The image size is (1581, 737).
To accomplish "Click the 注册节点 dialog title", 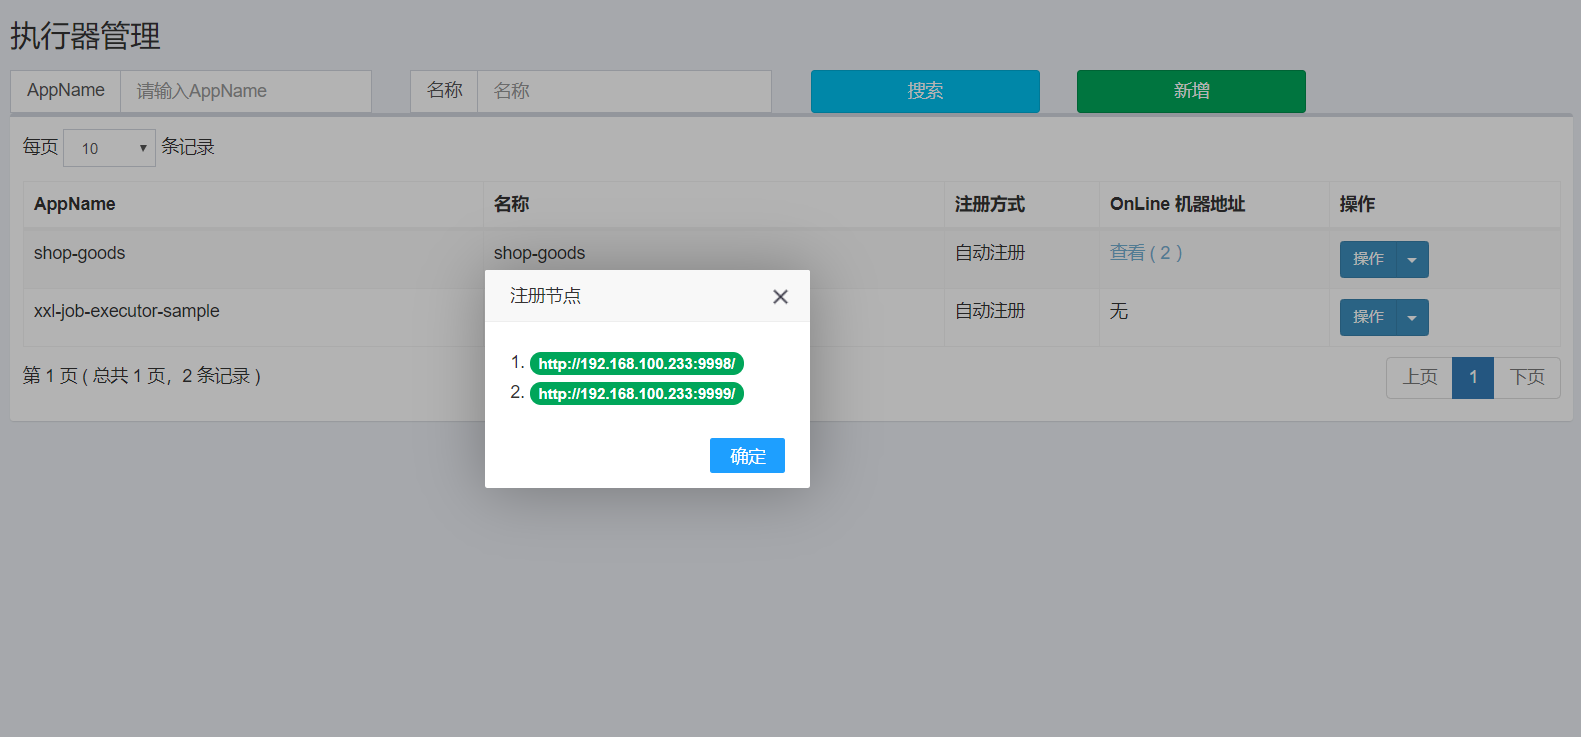I will click(x=545, y=296).
